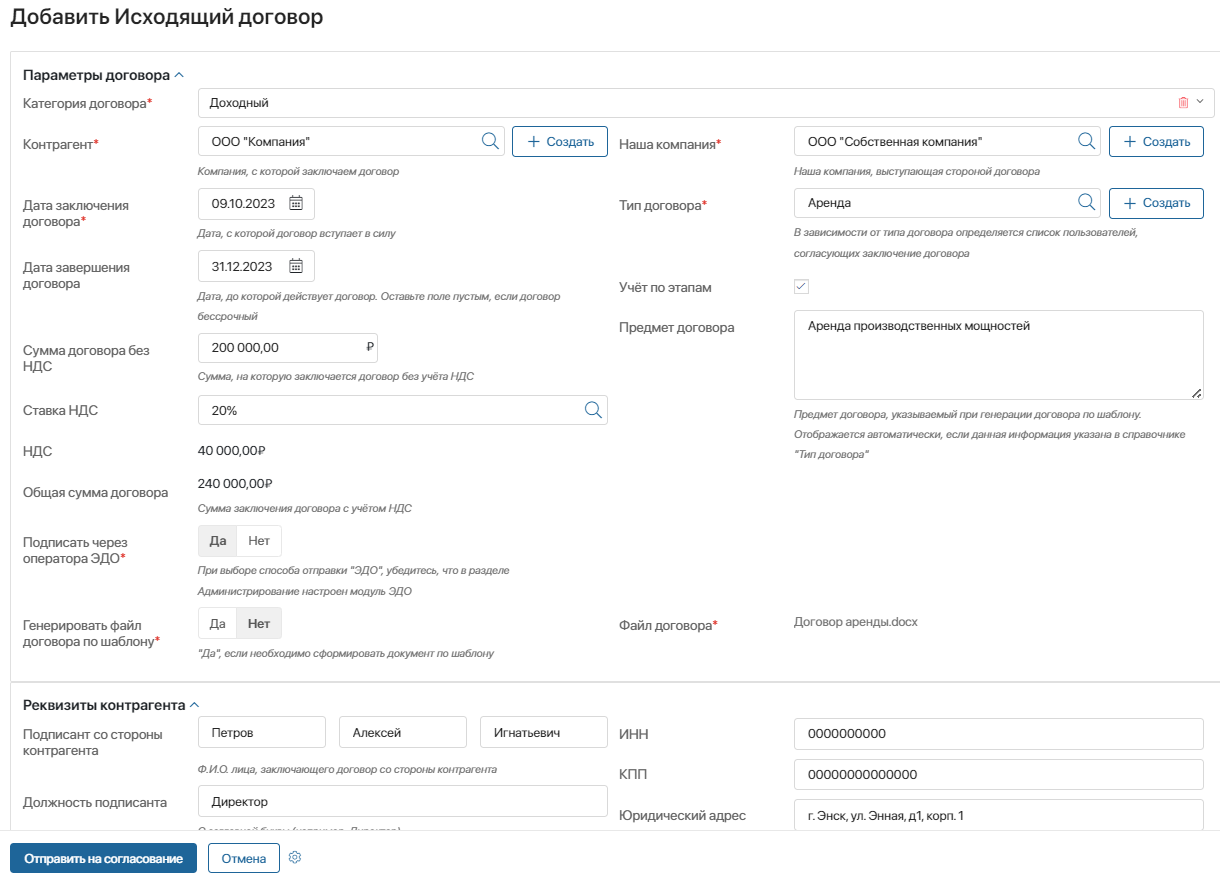The height and width of the screenshot is (877, 1220).
Task: Toggle the Учёт по этапам checkbox
Action: point(801,287)
